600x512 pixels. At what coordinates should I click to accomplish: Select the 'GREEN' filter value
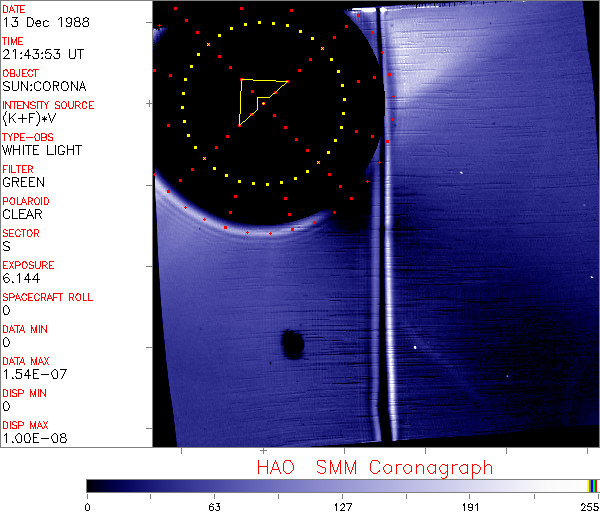click(x=23, y=182)
